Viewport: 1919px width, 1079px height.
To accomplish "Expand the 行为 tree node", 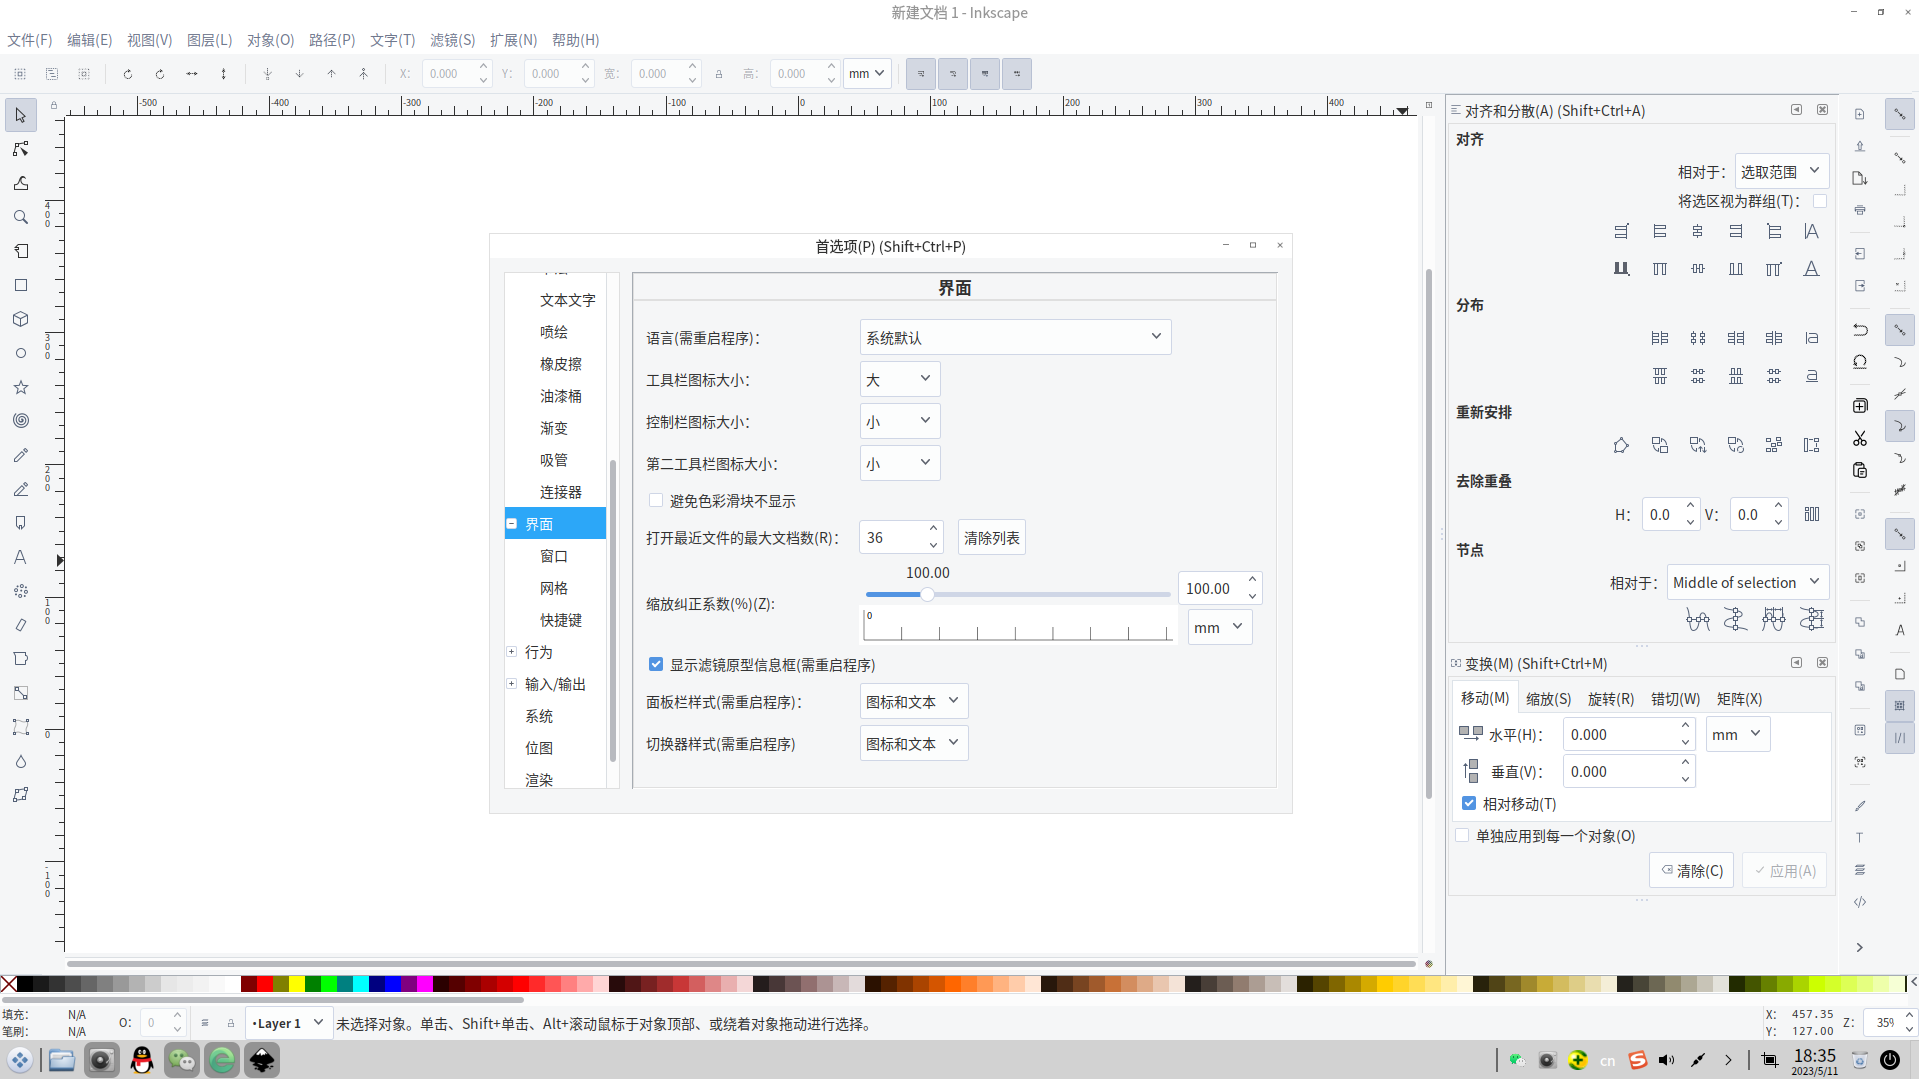I will click(x=512, y=652).
